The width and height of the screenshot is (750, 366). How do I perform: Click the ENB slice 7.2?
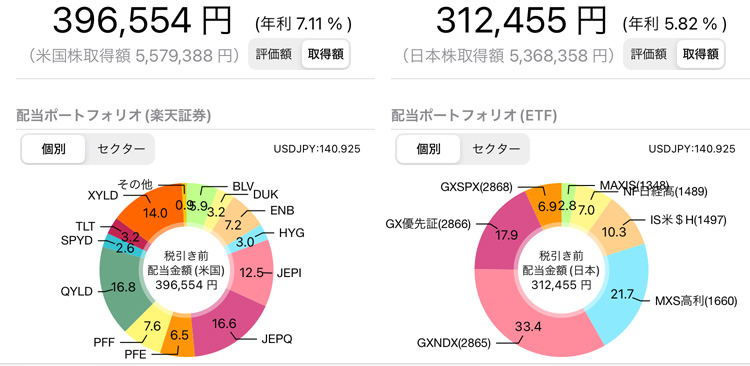tap(234, 214)
